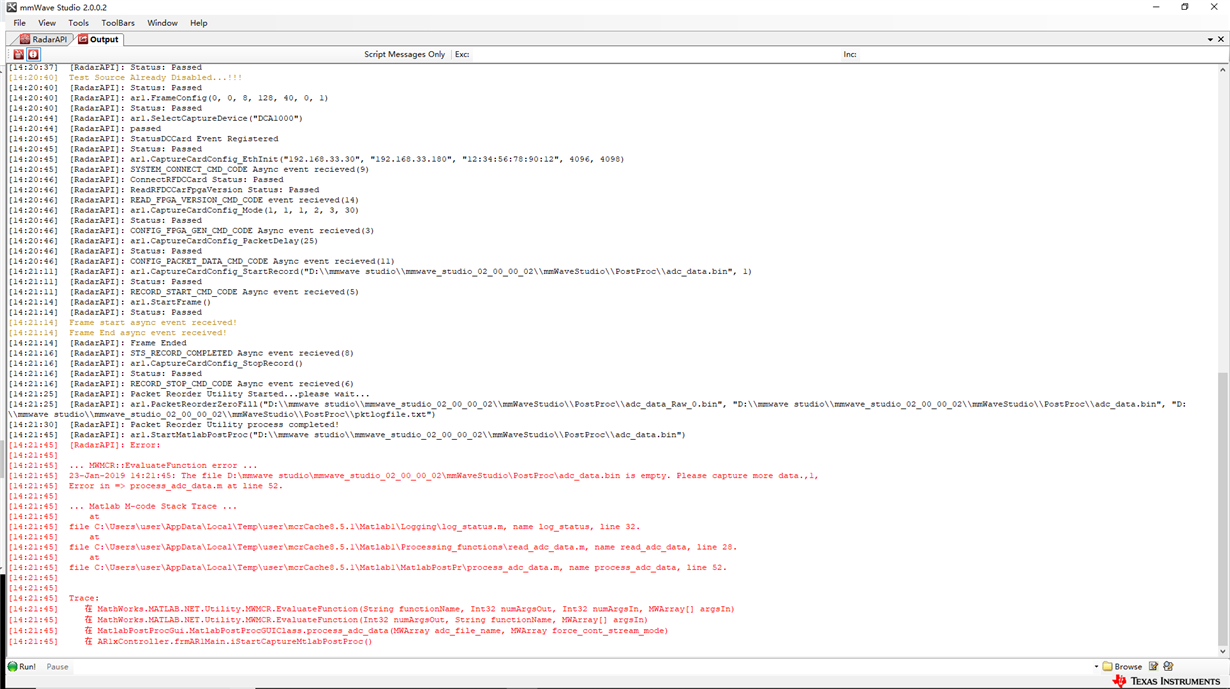Click the vertical scrollbar thumb
Viewport: 1230px width, 689px height.
point(1223,511)
